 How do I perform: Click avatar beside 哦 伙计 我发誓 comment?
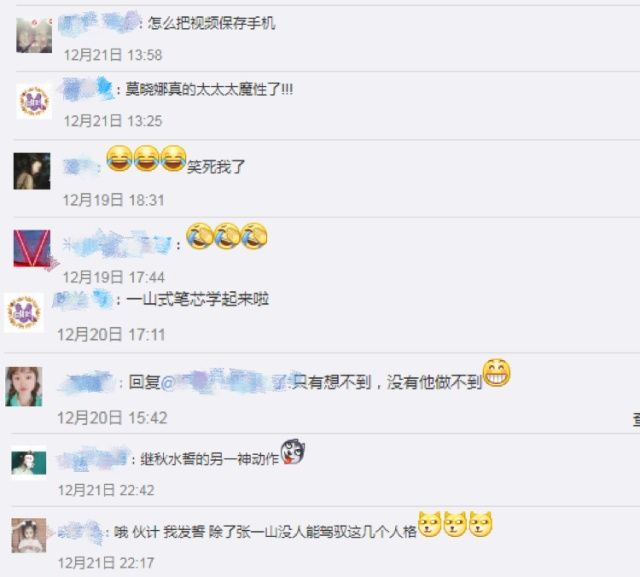pos(29,535)
